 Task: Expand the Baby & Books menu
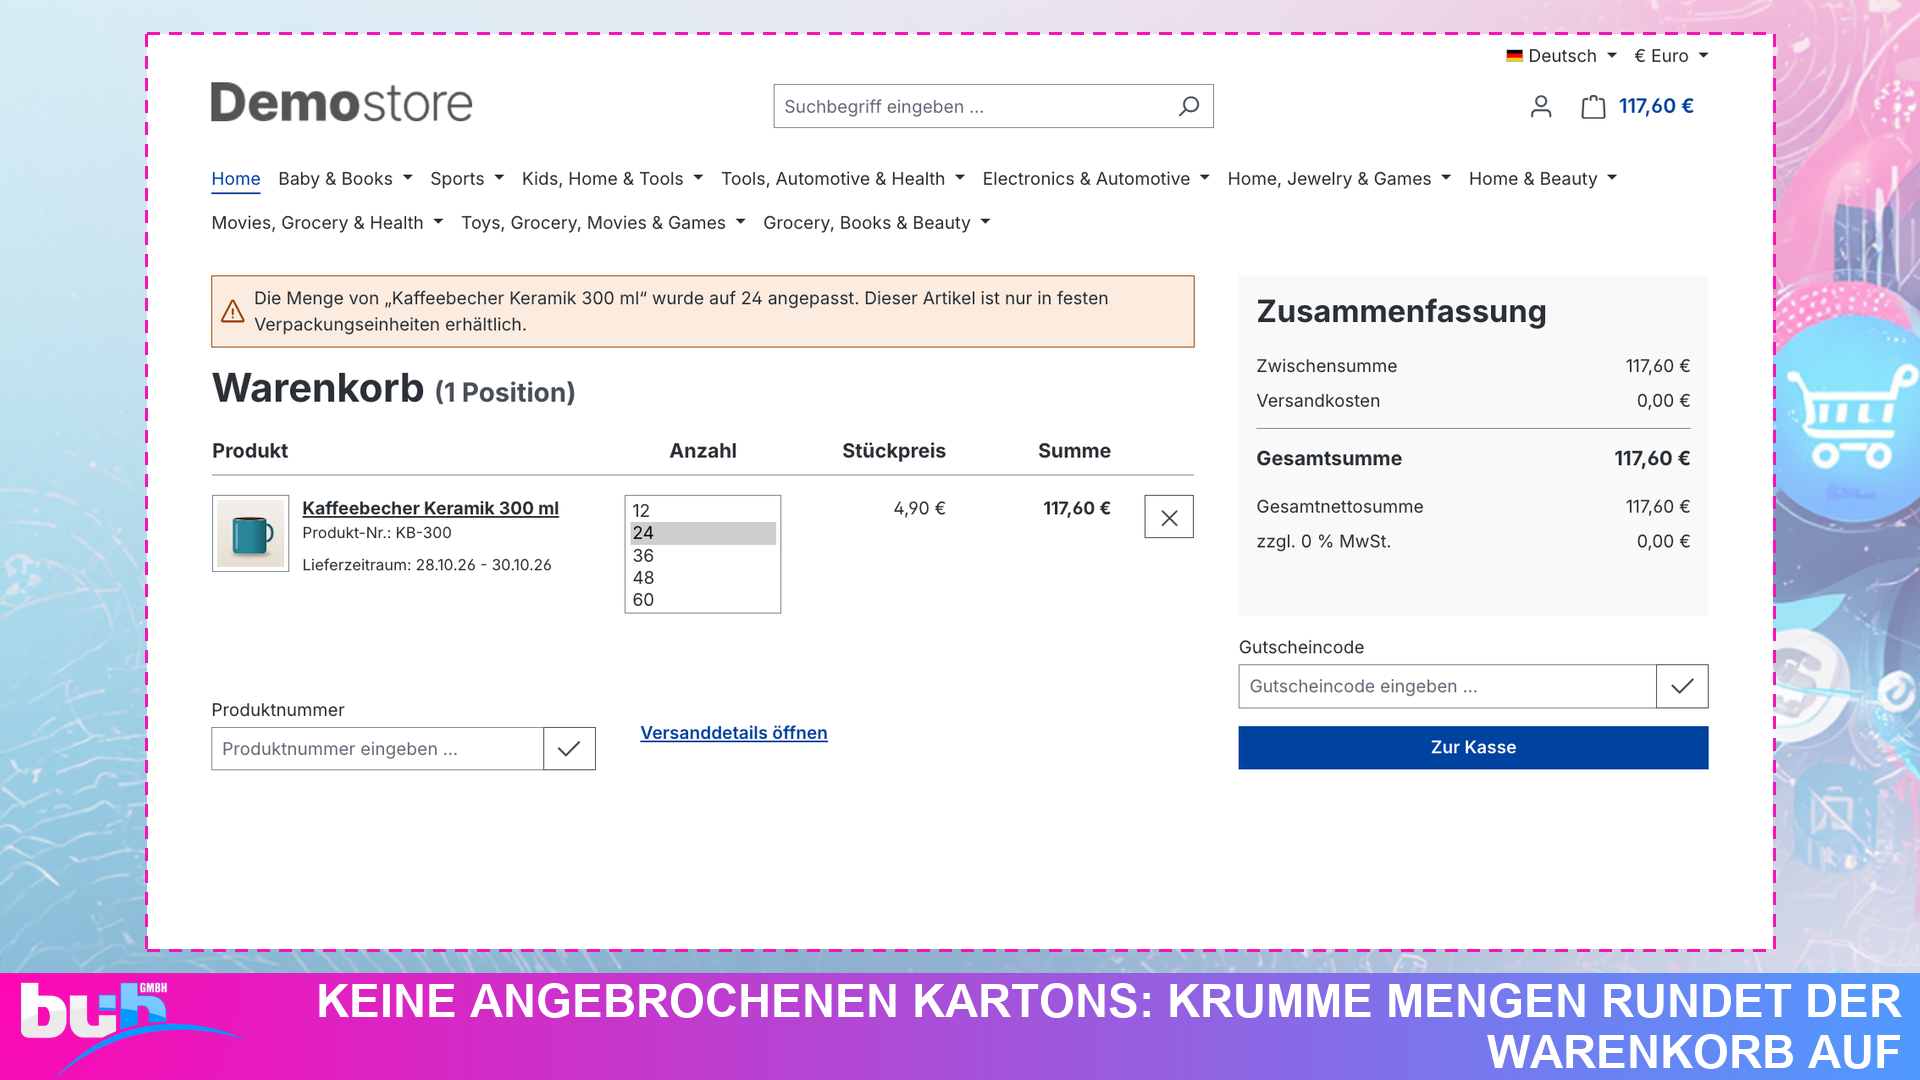tap(345, 179)
